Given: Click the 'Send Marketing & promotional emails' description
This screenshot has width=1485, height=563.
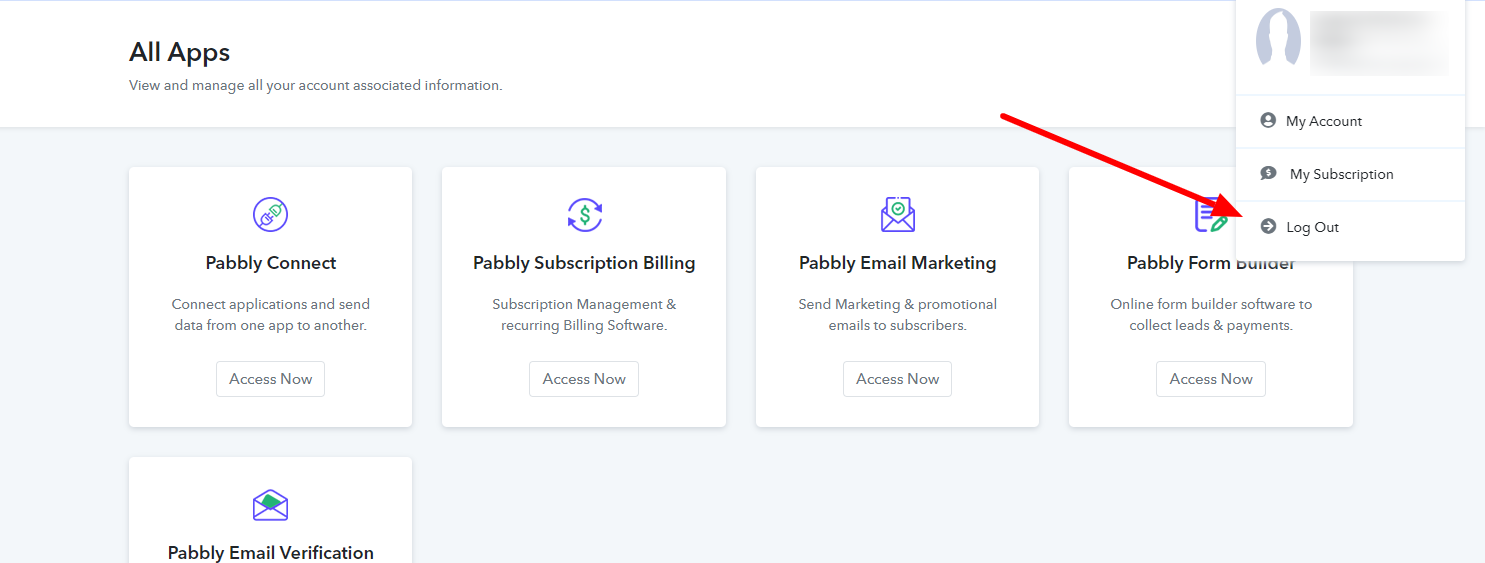Looking at the screenshot, I should point(898,315).
